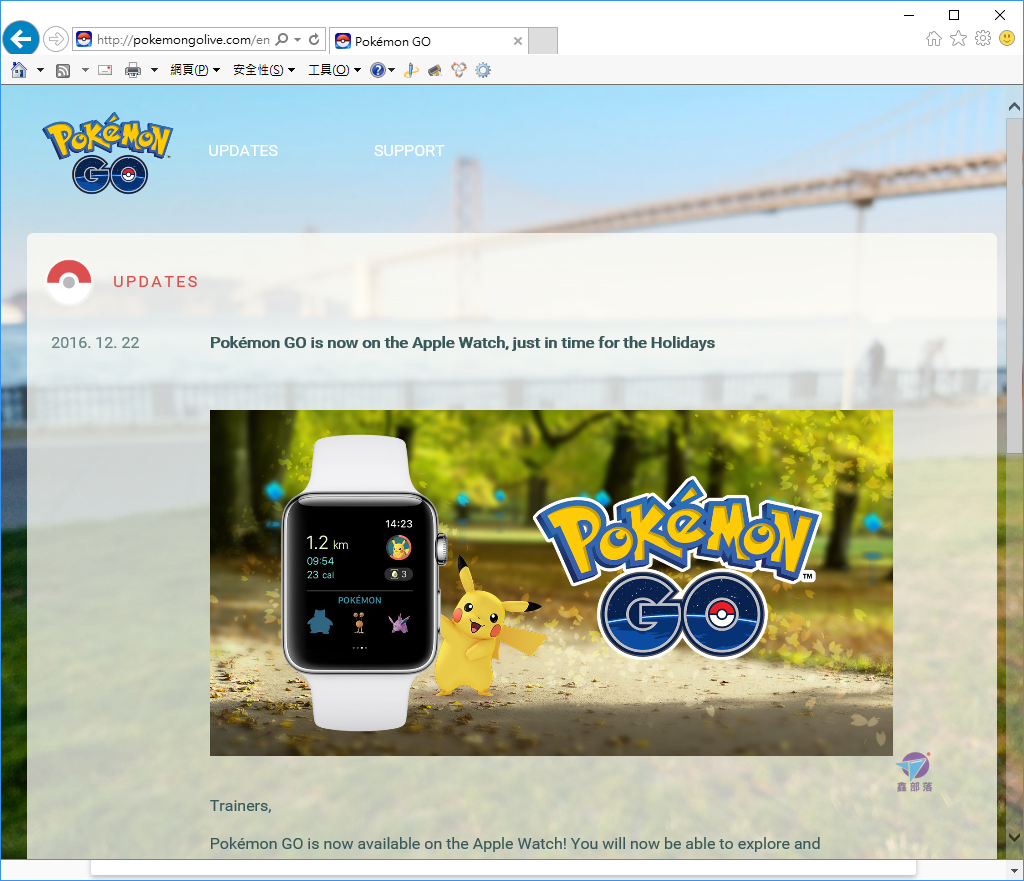The height and width of the screenshot is (881, 1024).
Task: Open the Apple Watch Holidays article title
Action: (x=462, y=343)
